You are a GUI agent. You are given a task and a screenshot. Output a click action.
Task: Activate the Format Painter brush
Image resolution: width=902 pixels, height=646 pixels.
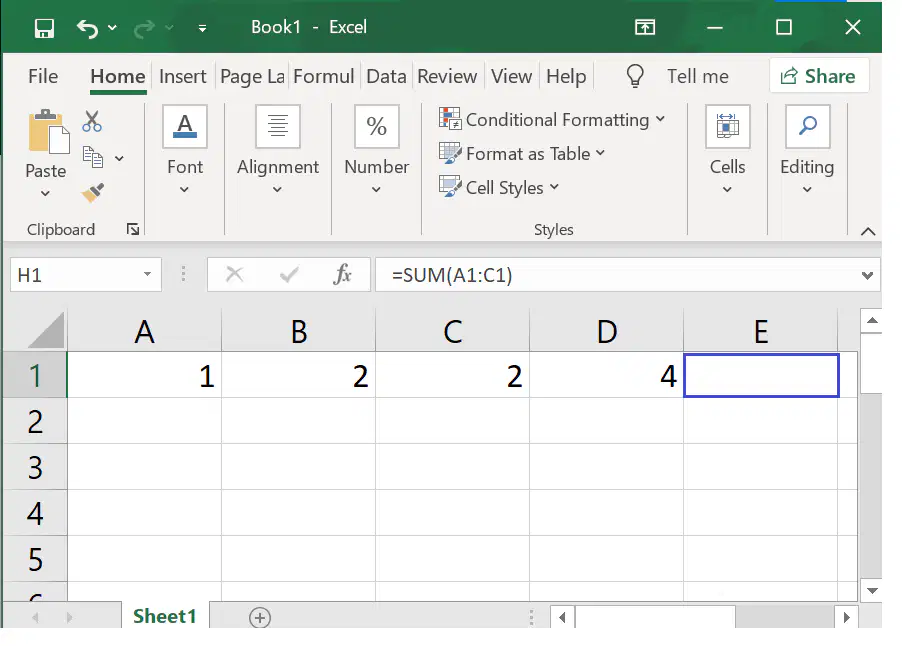point(93,193)
